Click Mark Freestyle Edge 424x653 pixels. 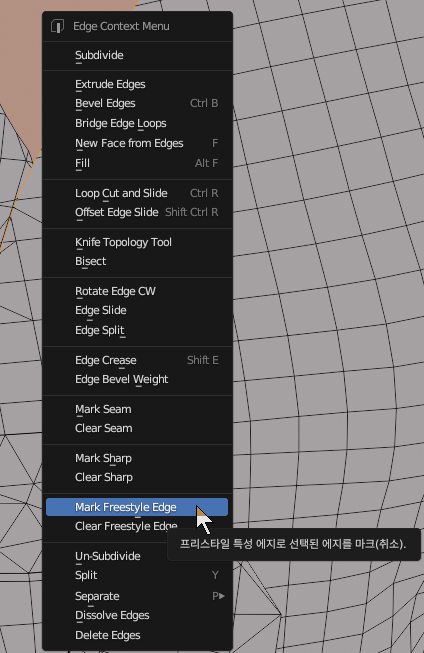click(137, 507)
